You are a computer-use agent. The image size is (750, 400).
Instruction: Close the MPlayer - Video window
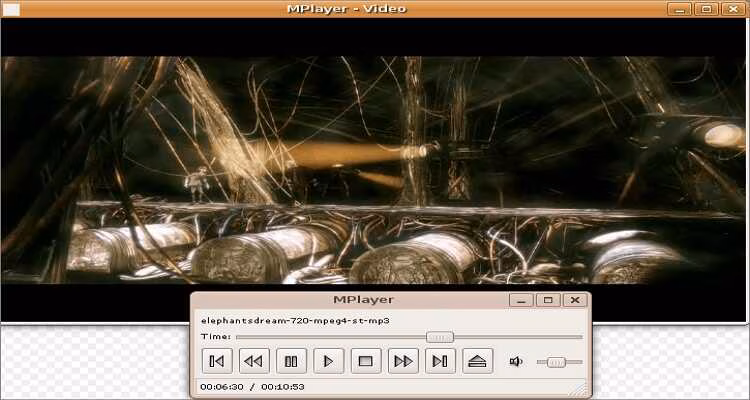point(733,9)
